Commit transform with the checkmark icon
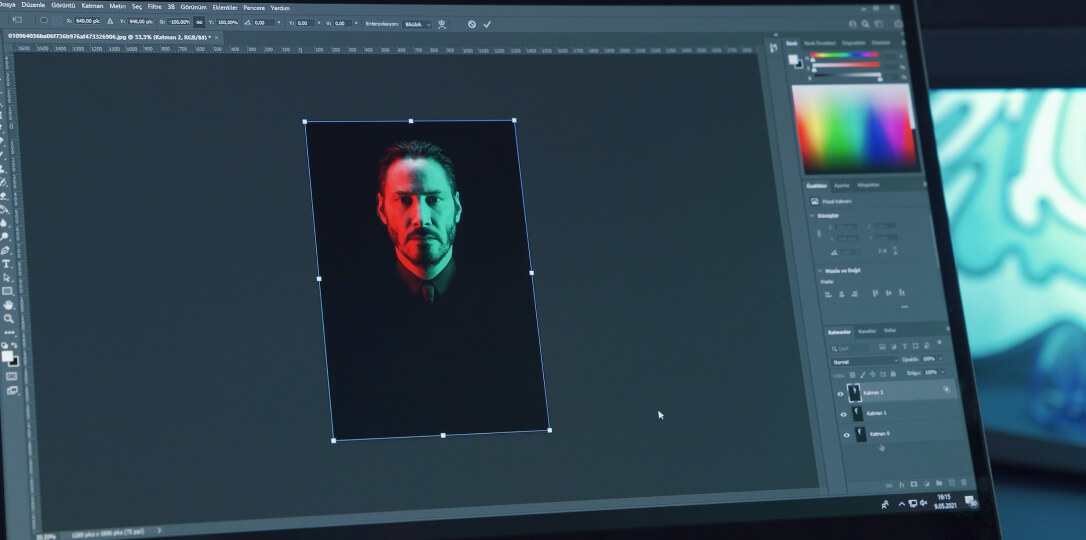Viewport: 1086px width, 540px height. click(487, 24)
